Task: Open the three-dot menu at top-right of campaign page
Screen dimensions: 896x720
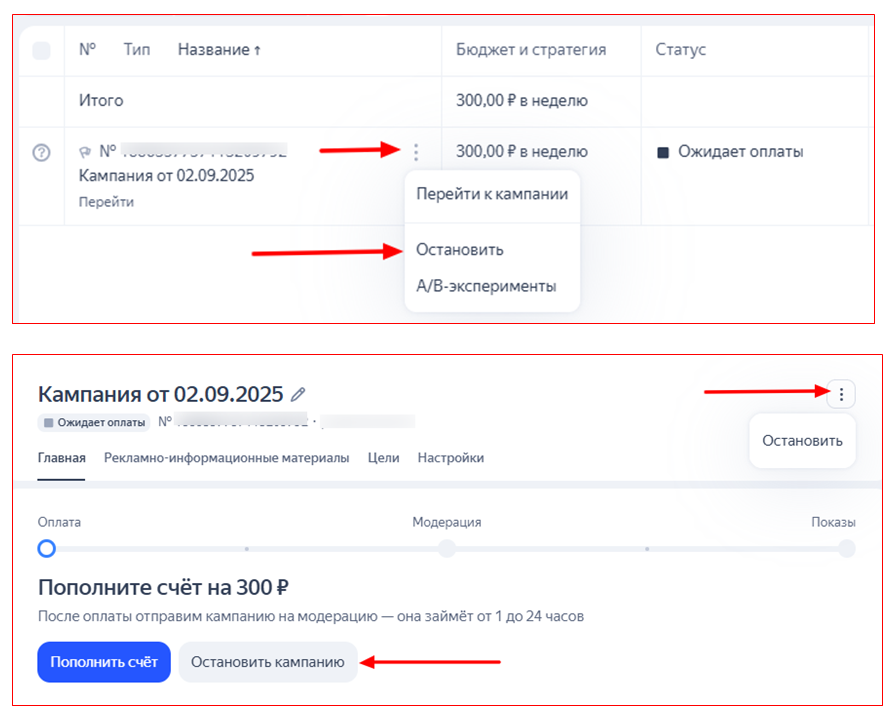Action: 841,395
